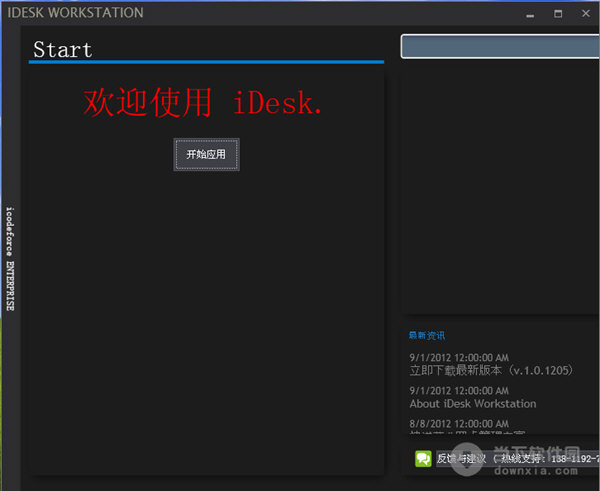
Task: Open news item 立即下载最新版本 (v.1.0.1205)
Action: coord(491,370)
